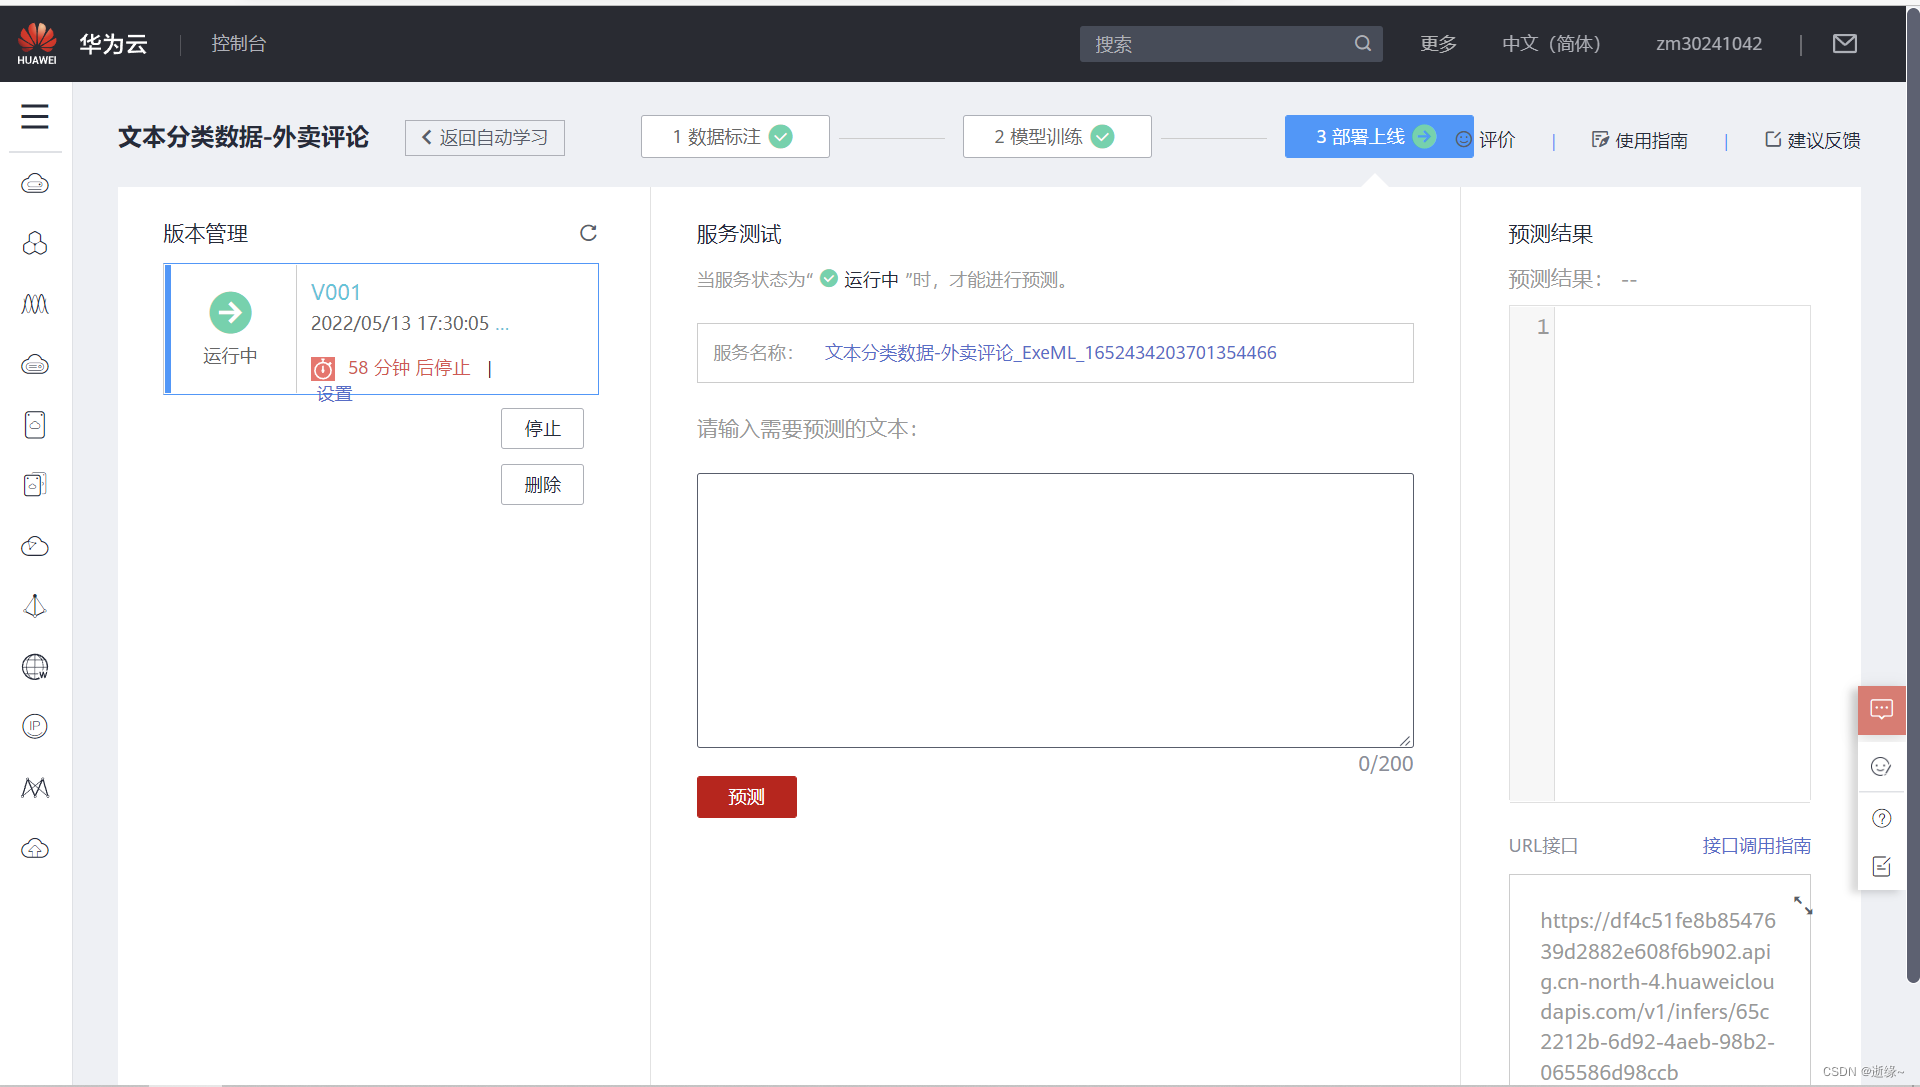Open the red chat consultation widget
1920x1087 pixels.
(x=1881, y=710)
